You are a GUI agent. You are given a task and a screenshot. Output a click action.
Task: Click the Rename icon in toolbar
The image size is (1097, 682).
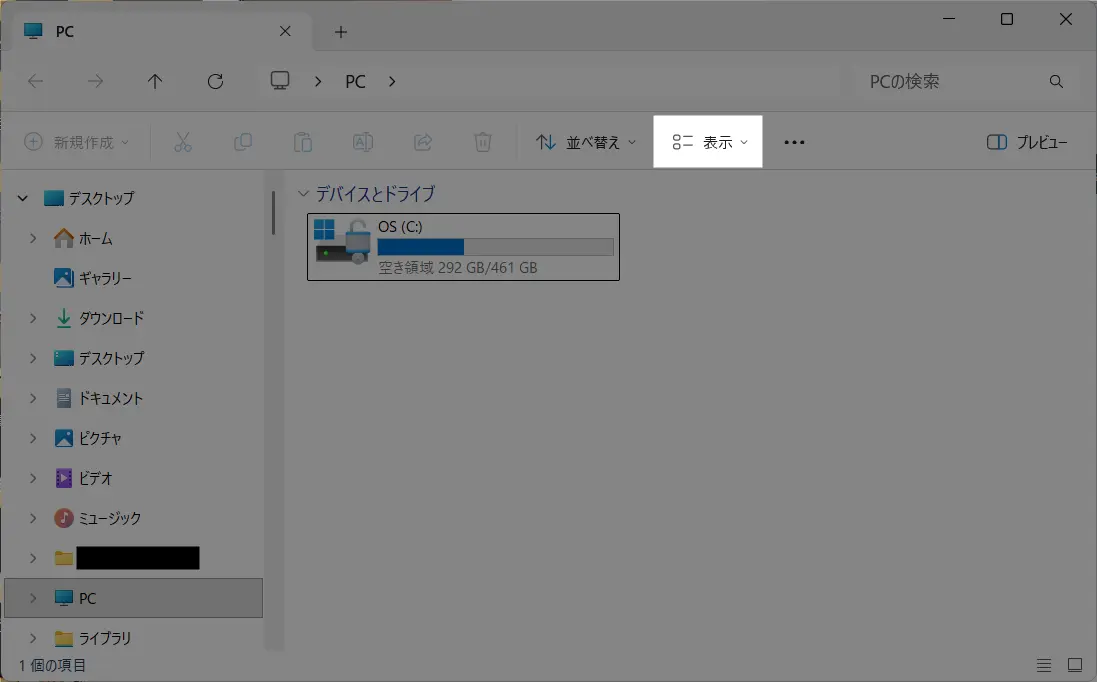[x=362, y=142]
